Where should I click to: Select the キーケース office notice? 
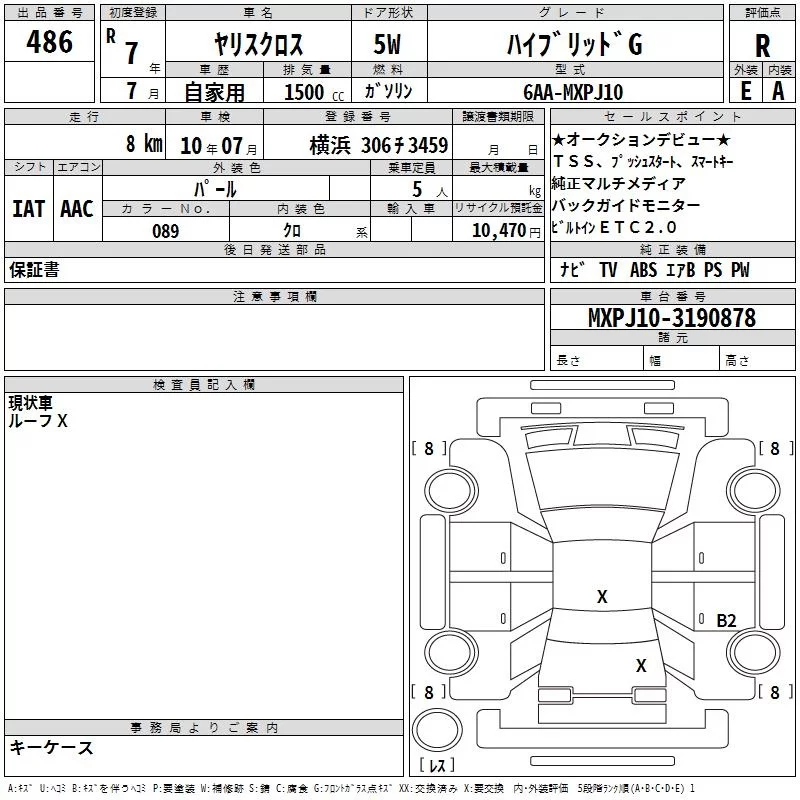click(52, 747)
